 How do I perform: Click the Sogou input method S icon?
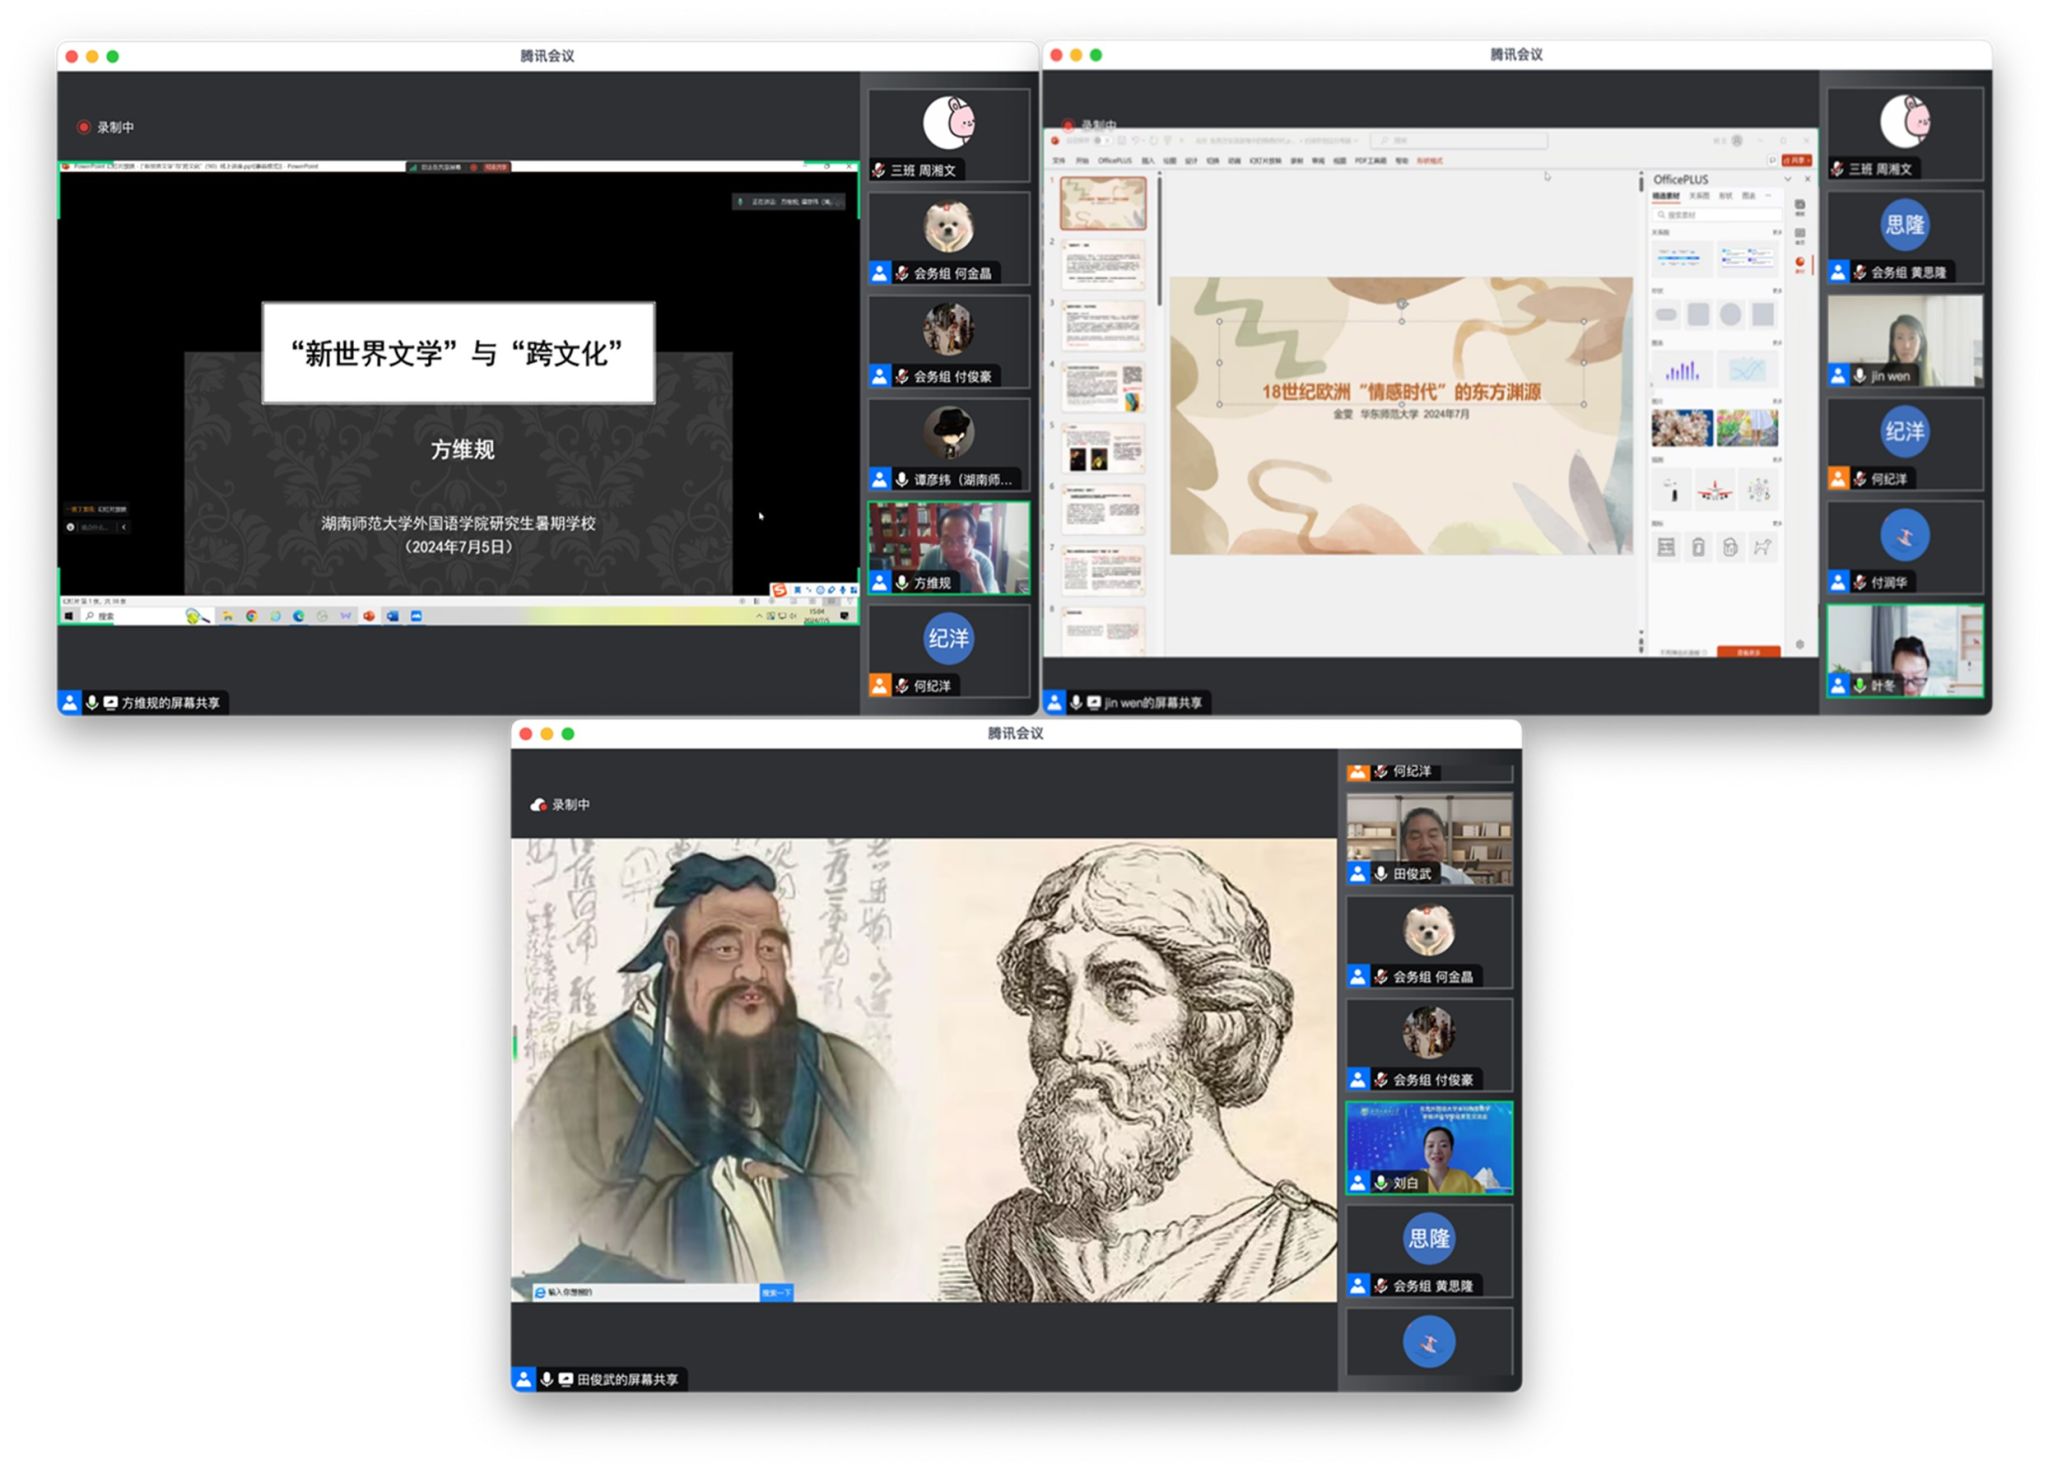[779, 590]
